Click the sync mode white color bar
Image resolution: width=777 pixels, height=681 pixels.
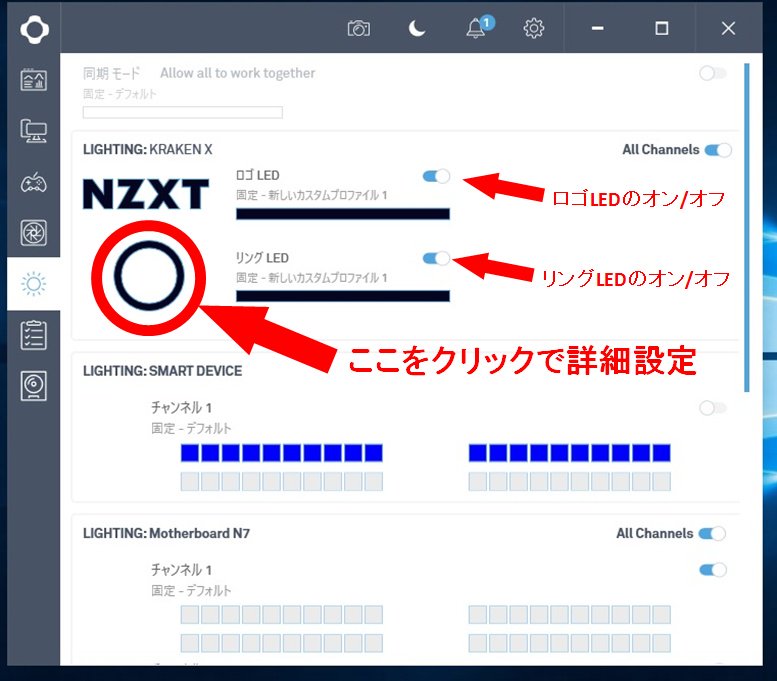(x=182, y=113)
